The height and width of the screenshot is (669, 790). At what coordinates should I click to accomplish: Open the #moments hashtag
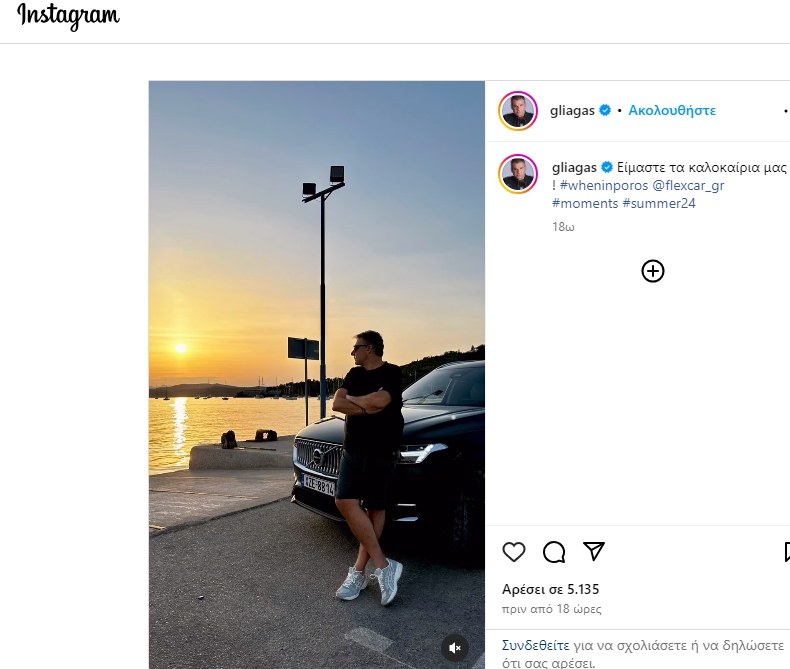(584, 203)
